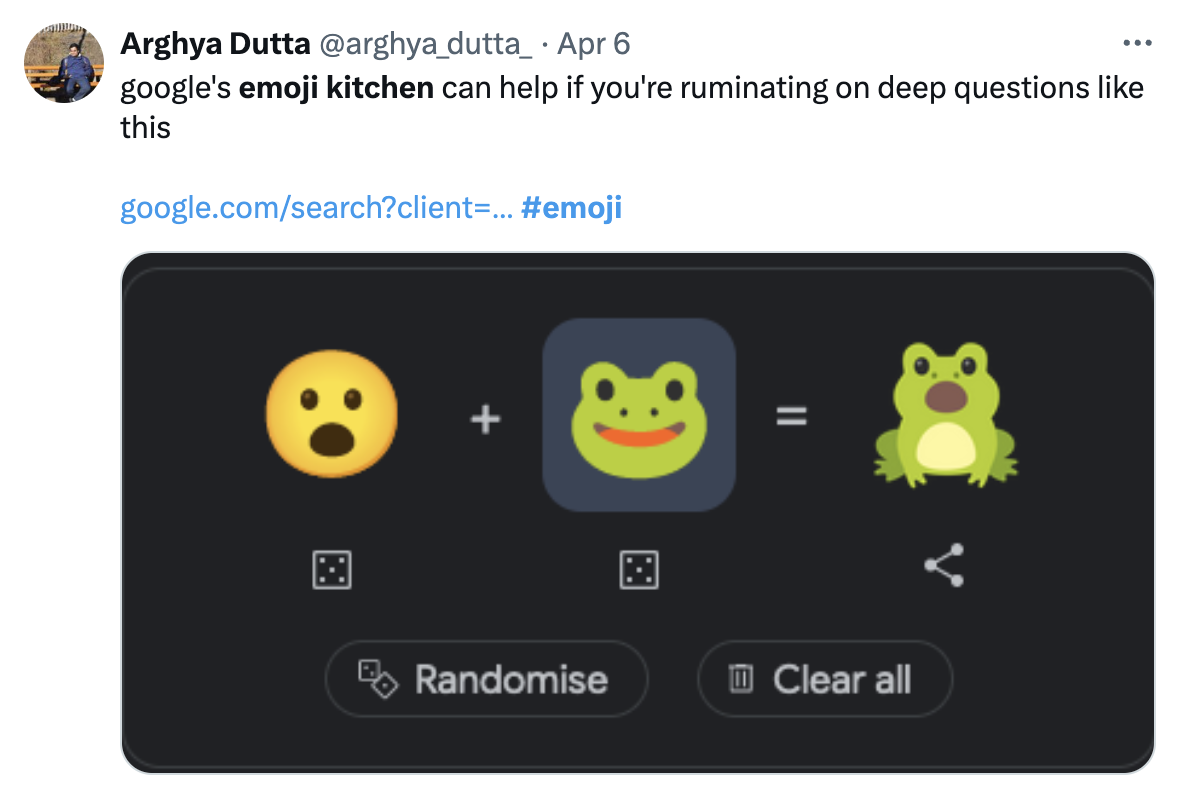Click the trash icon on Clear all
Image resolution: width=1188 pixels, height=792 pixels.
(x=741, y=680)
